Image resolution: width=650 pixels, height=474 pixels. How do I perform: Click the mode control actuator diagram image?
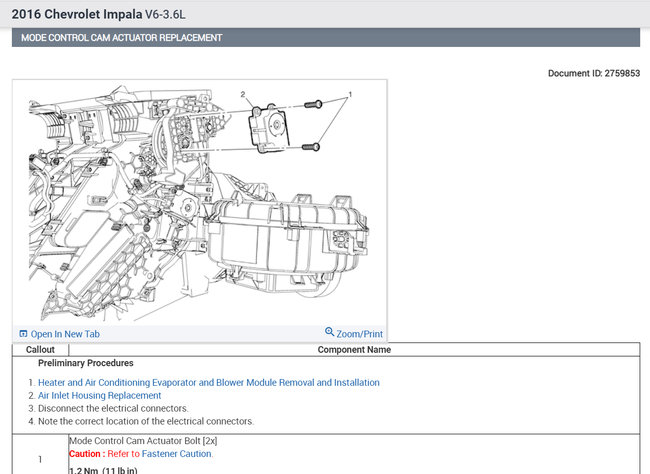click(198, 200)
